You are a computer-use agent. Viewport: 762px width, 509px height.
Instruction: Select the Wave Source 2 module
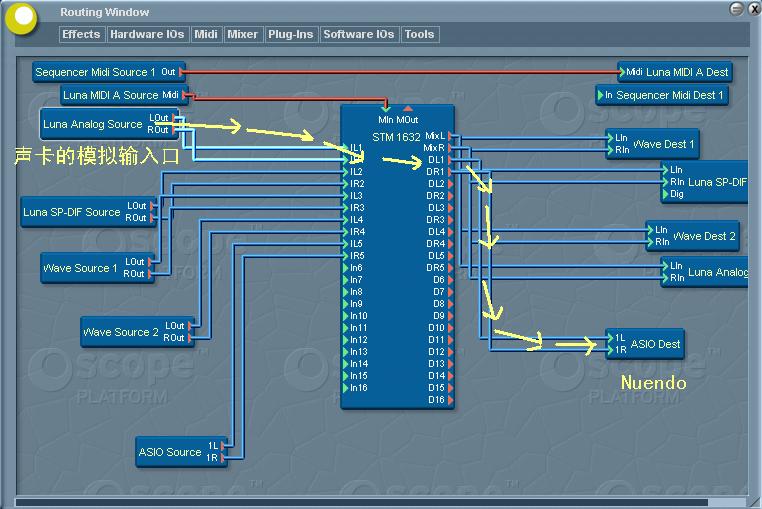point(138,332)
